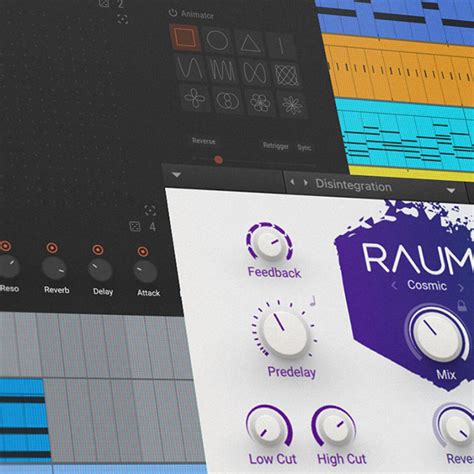Click the focus frame icon above 4
The image size is (474, 474).
[150, 210]
